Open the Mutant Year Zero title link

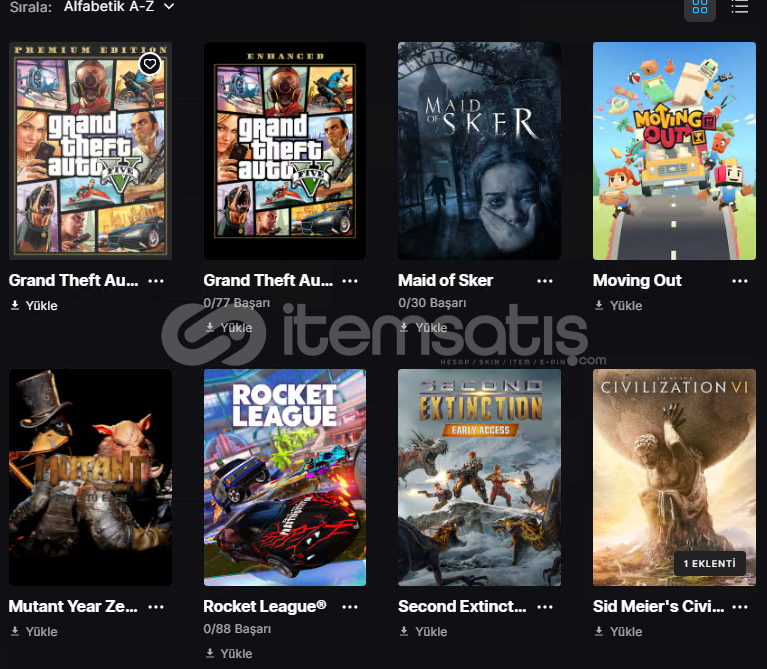pos(73,606)
